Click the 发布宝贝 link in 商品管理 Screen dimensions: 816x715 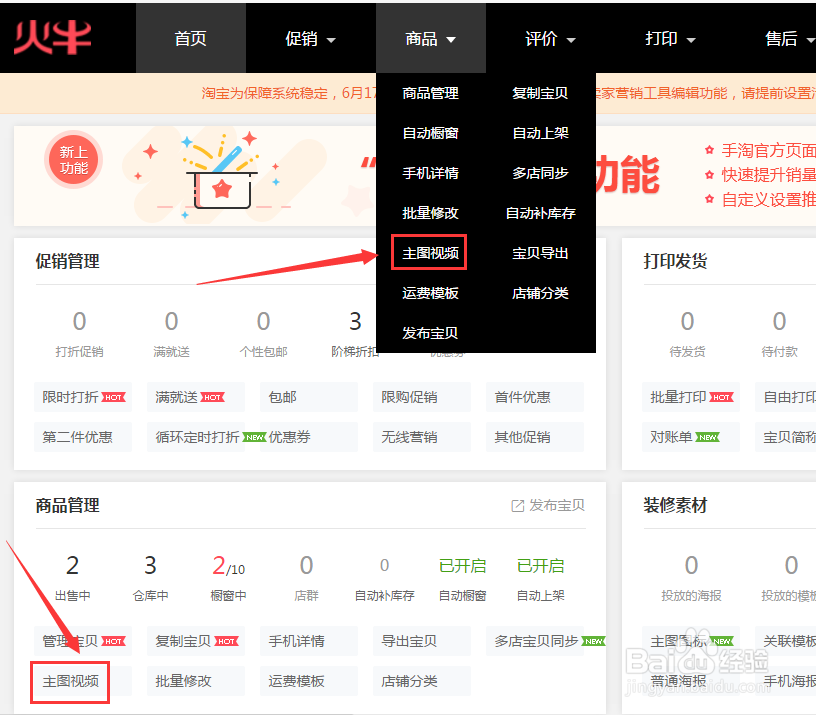click(x=556, y=505)
